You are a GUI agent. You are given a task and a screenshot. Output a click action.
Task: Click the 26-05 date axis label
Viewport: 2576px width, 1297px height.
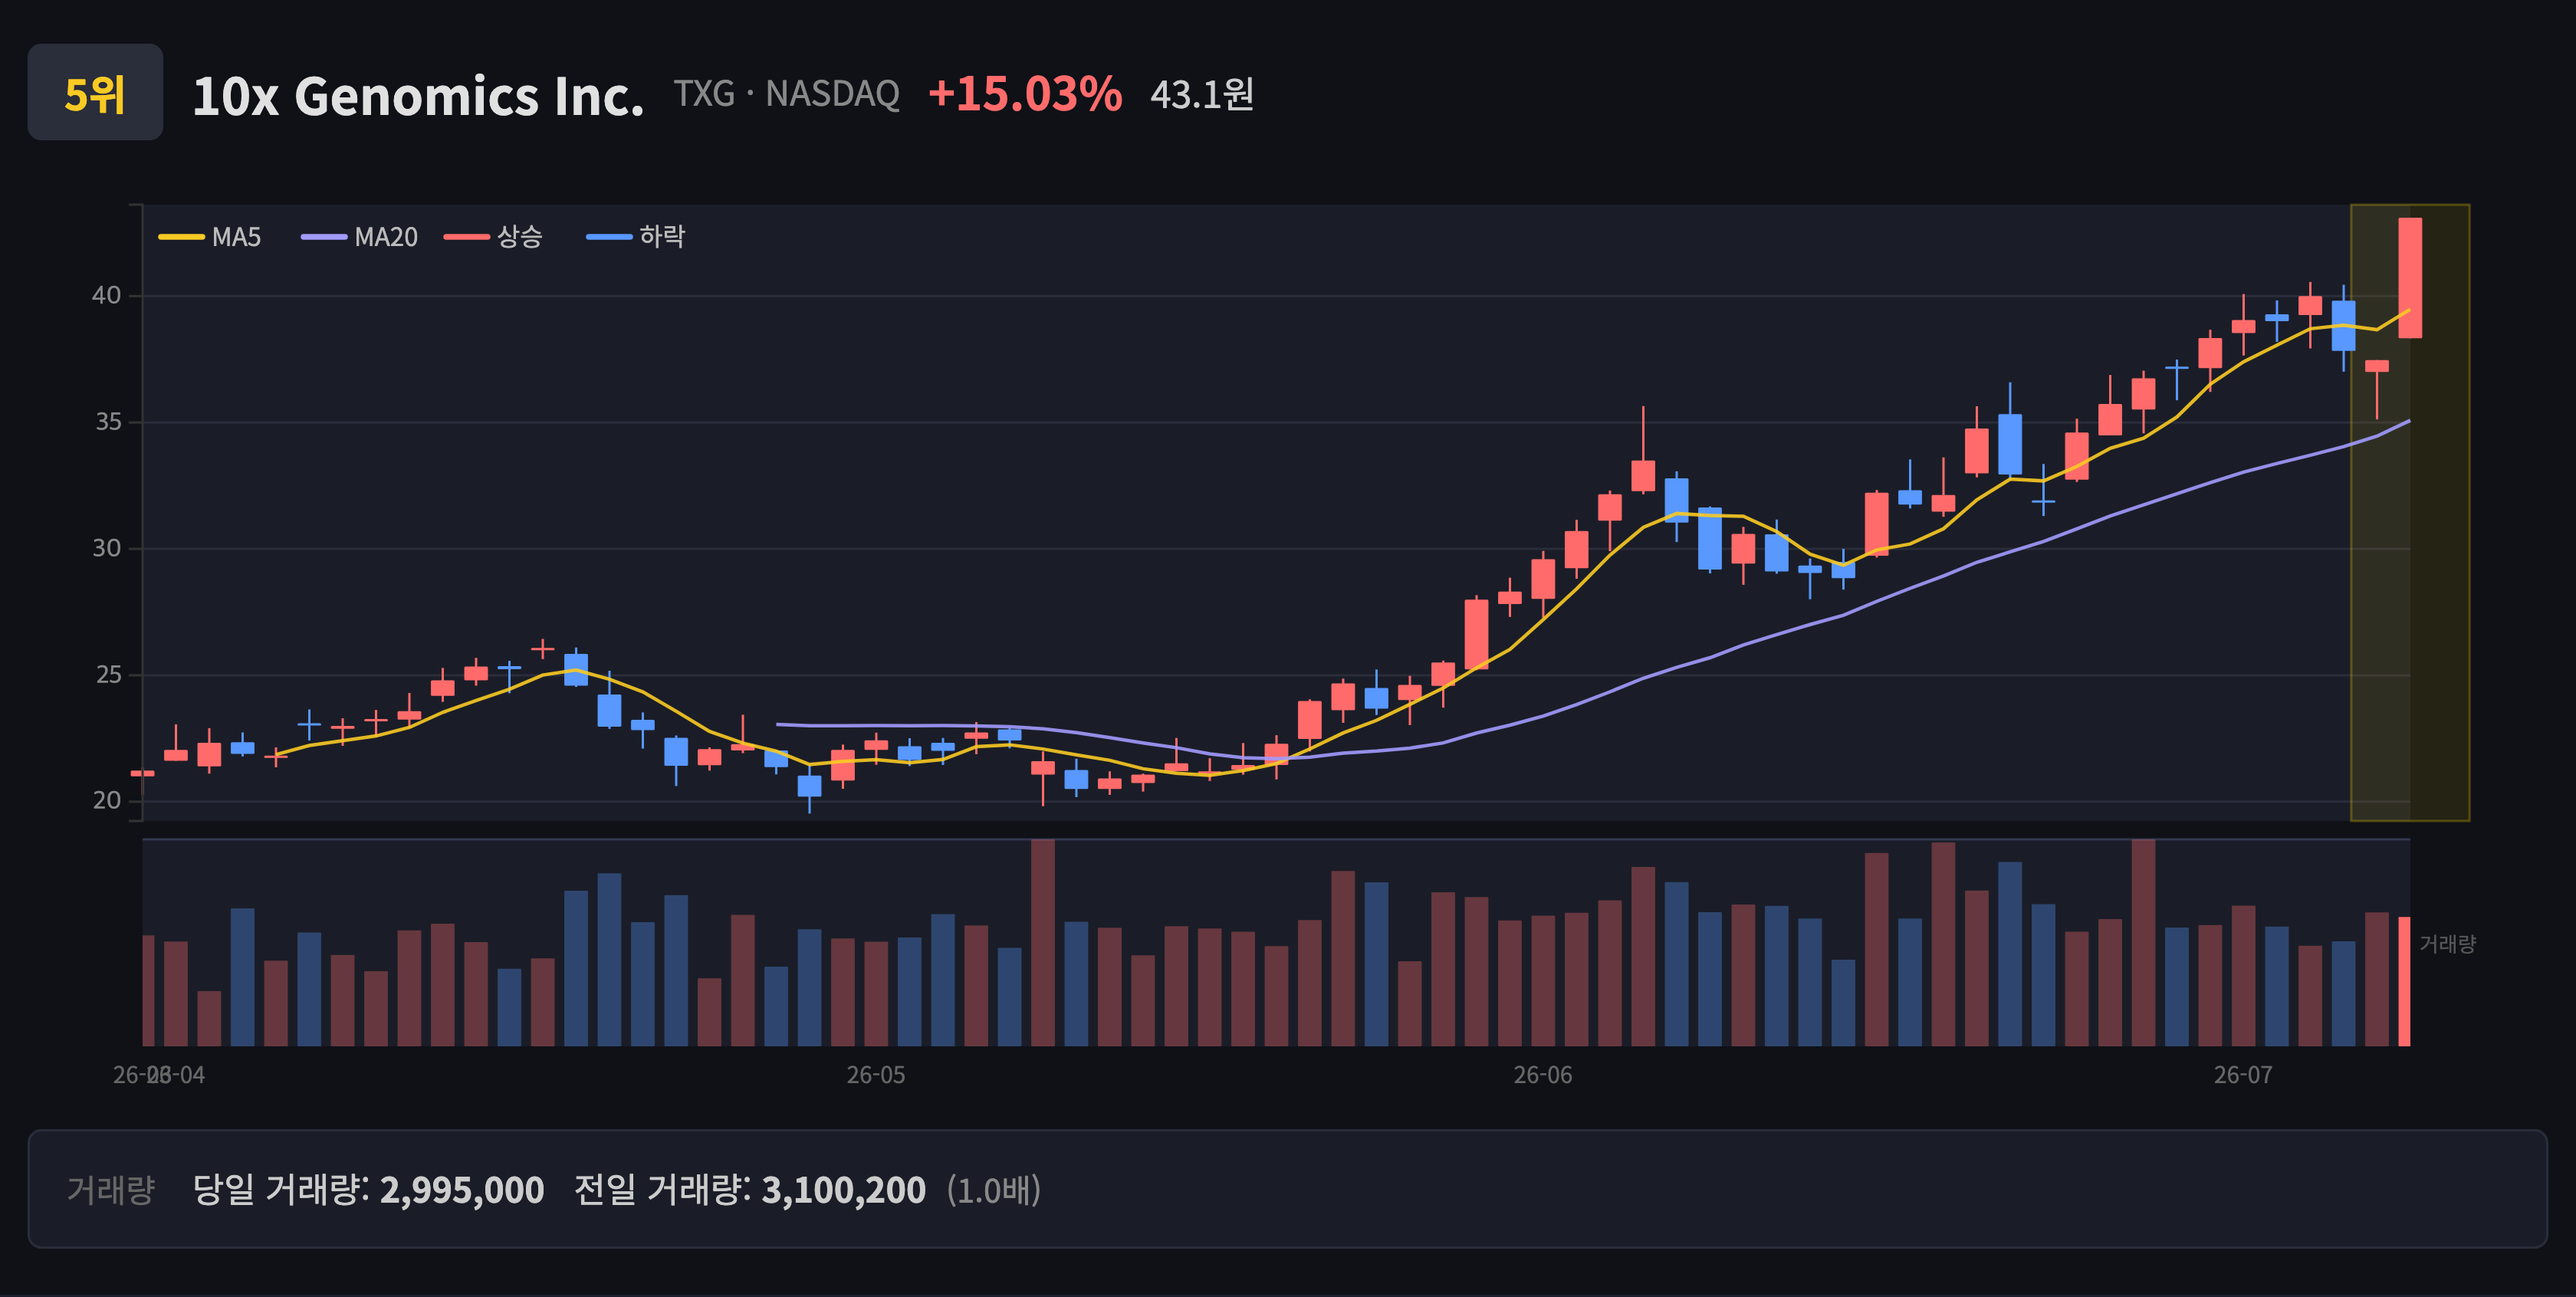tap(876, 1075)
